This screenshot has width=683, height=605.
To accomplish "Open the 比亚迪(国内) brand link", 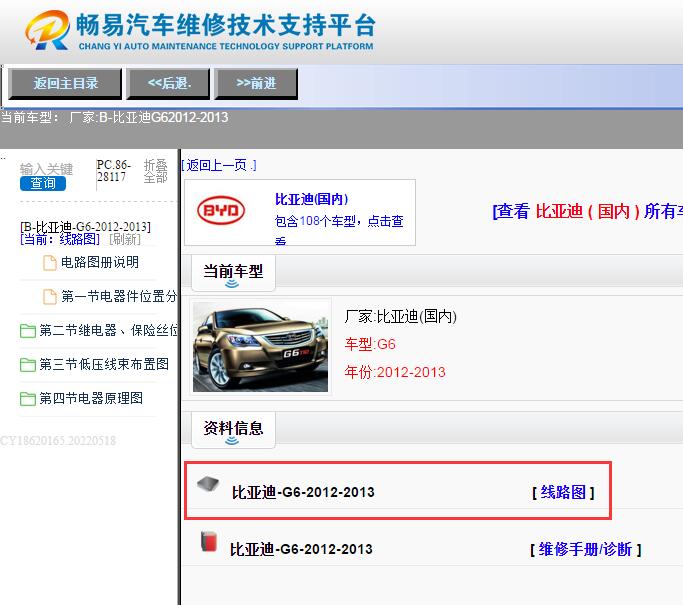I will point(311,199).
